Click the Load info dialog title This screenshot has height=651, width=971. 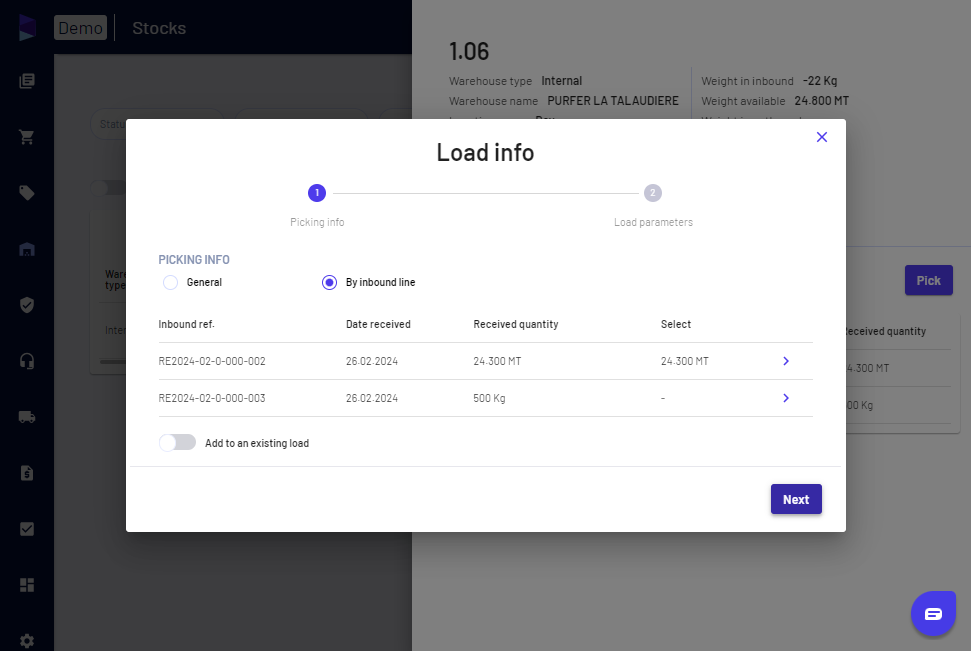(485, 152)
